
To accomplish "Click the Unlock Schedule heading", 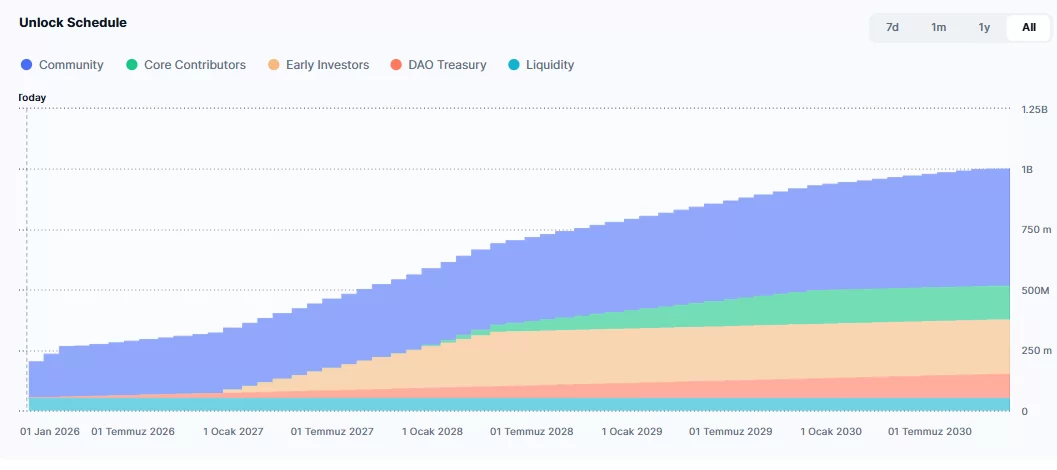I will (73, 22).
